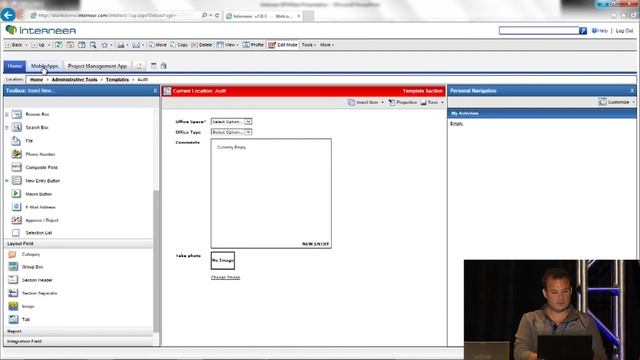Screen dimensions: 640x360
Task: Collapse the Layout Field section header
Action: [x=78, y=244]
